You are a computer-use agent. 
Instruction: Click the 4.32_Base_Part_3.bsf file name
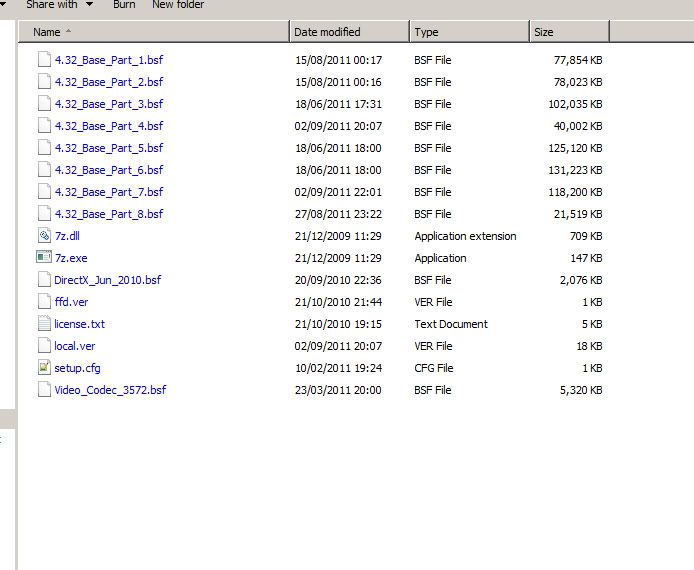(x=109, y=104)
